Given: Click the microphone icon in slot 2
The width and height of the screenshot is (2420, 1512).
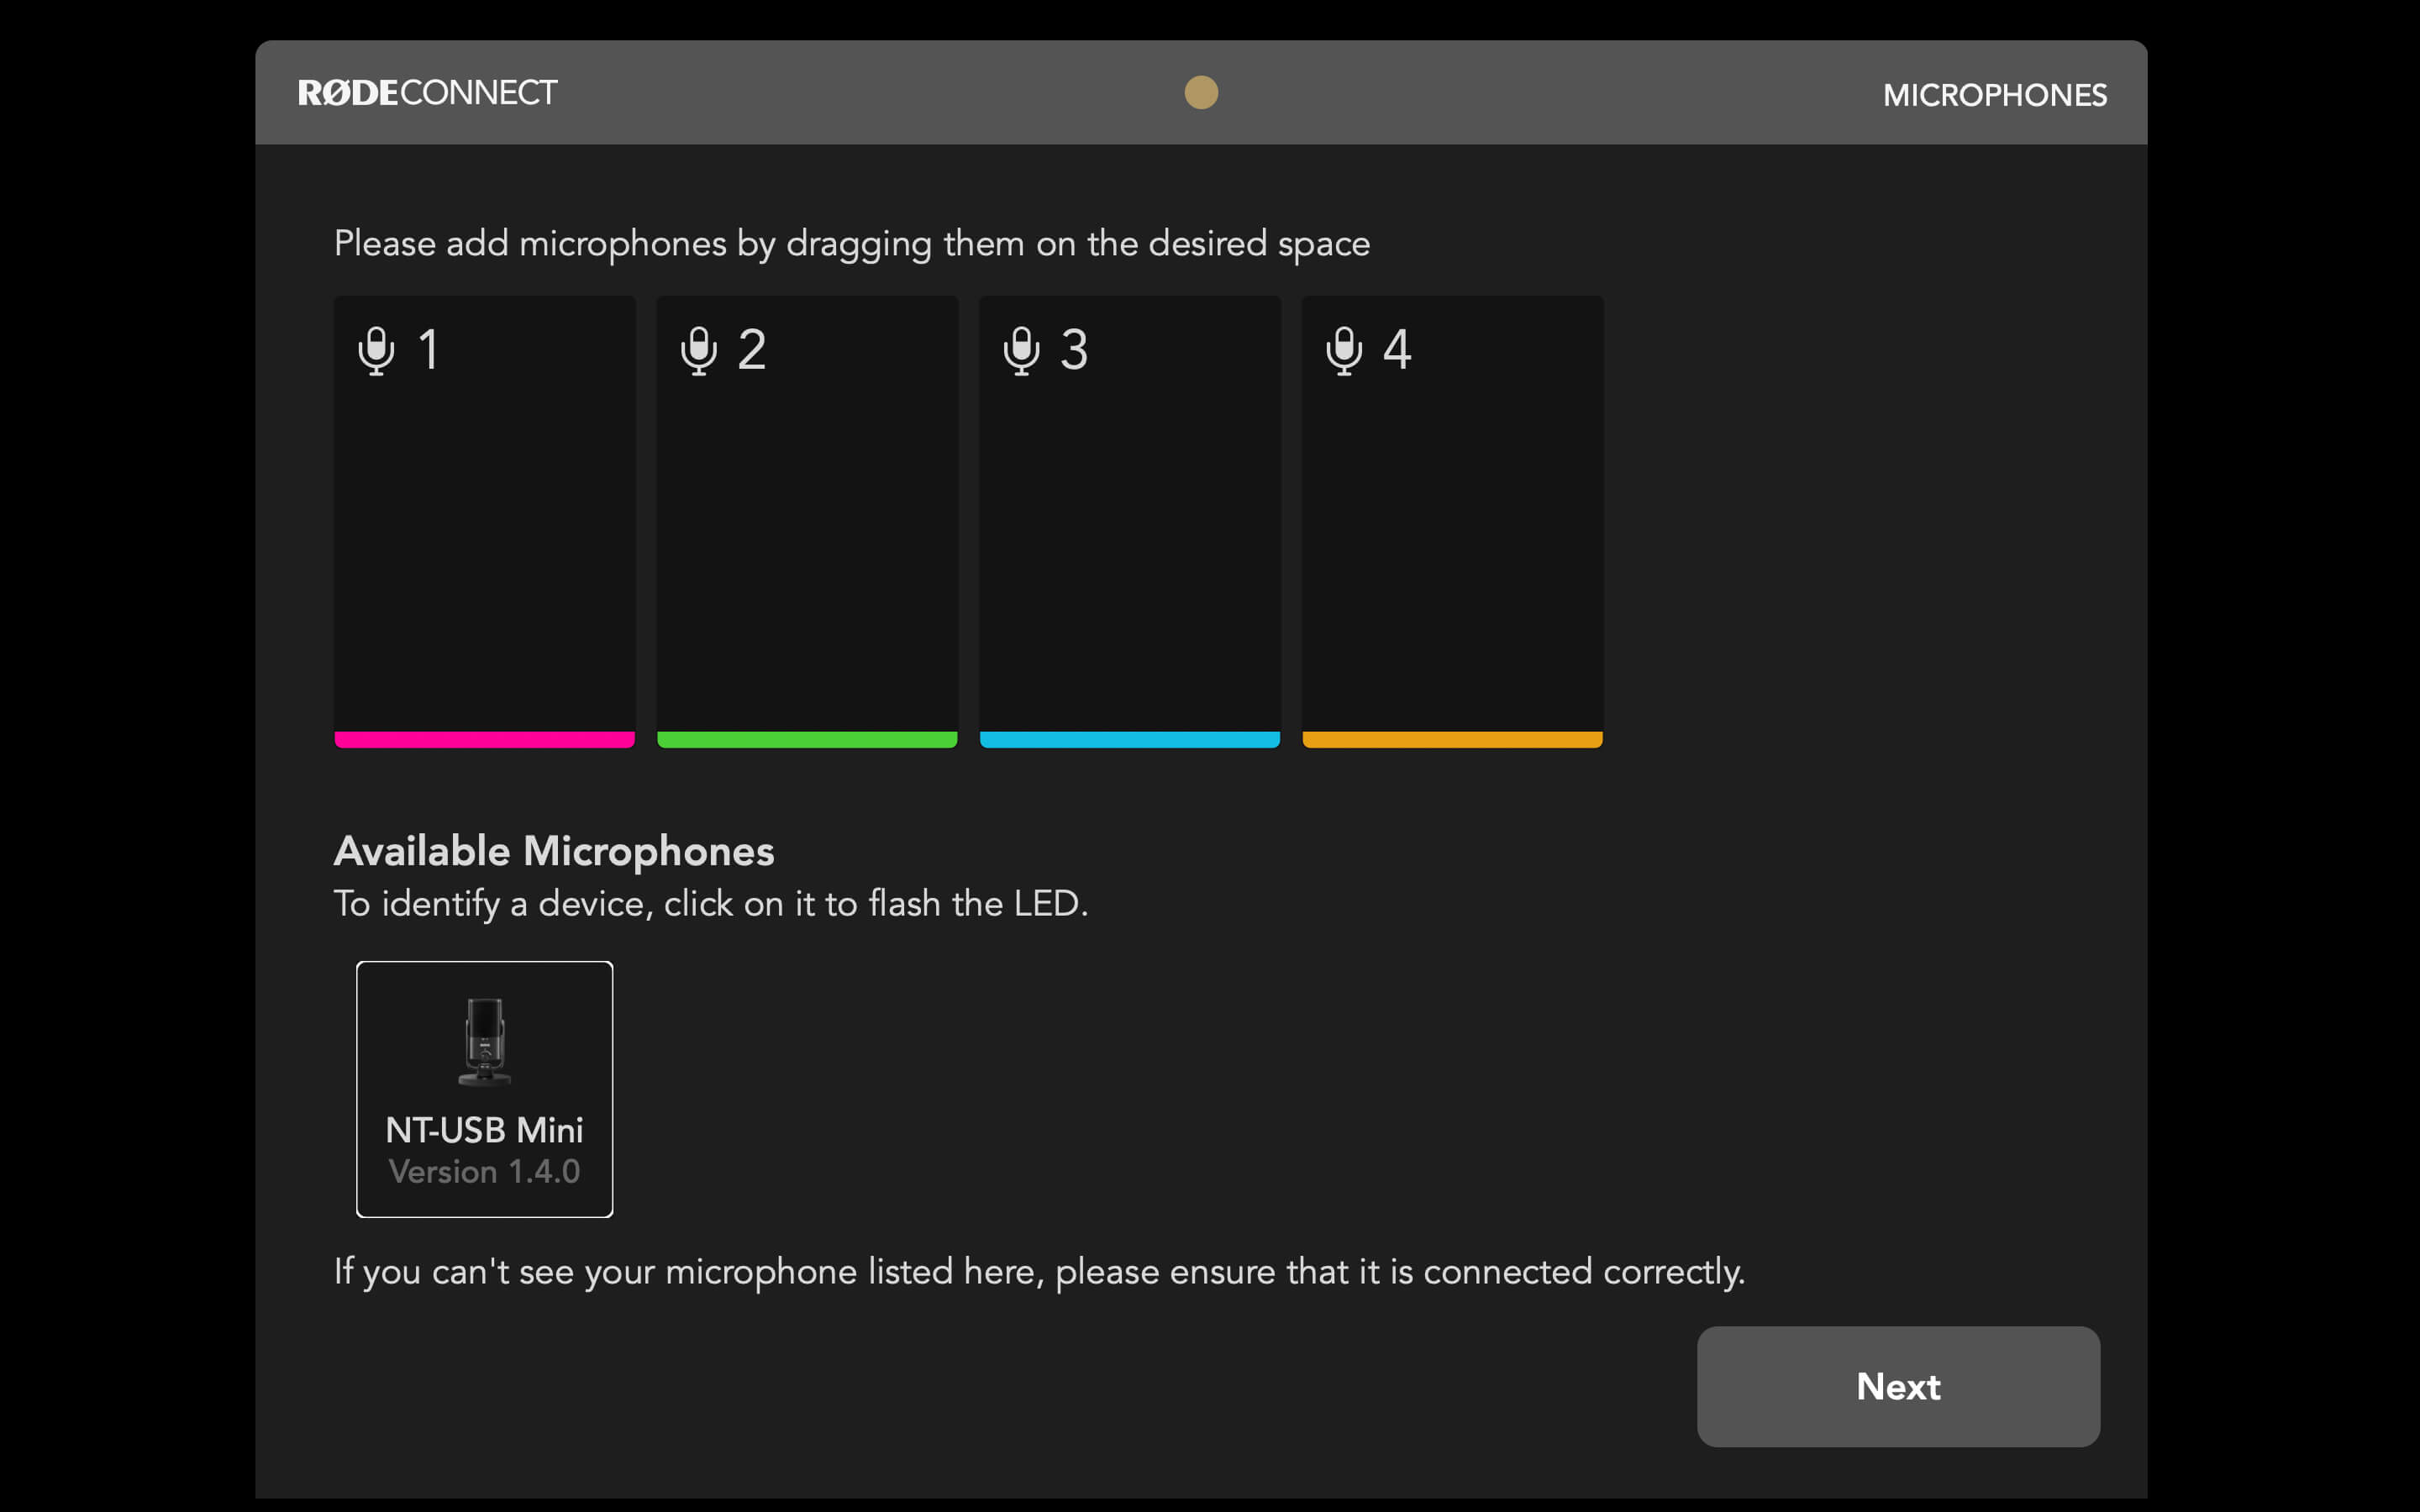Looking at the screenshot, I should tap(698, 351).
